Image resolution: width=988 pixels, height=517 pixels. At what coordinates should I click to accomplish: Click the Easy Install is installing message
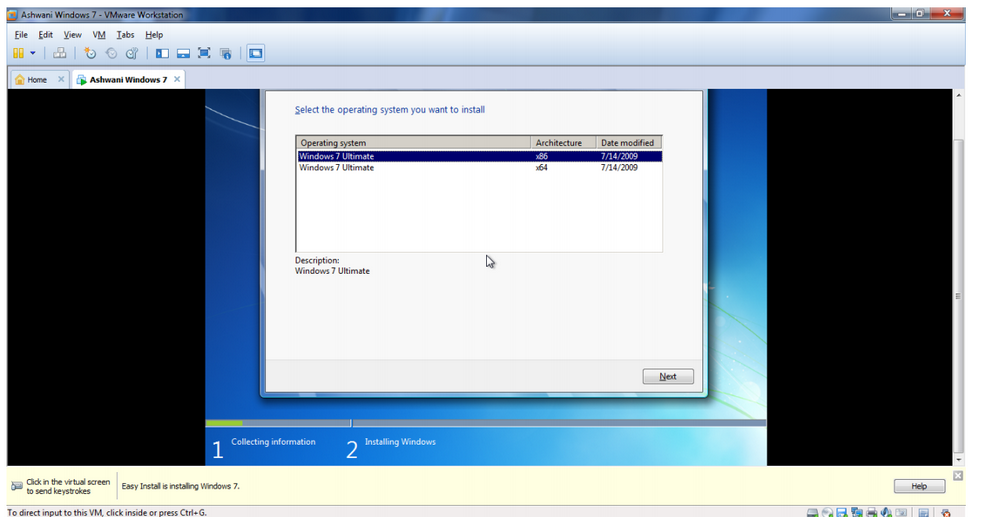[180, 486]
